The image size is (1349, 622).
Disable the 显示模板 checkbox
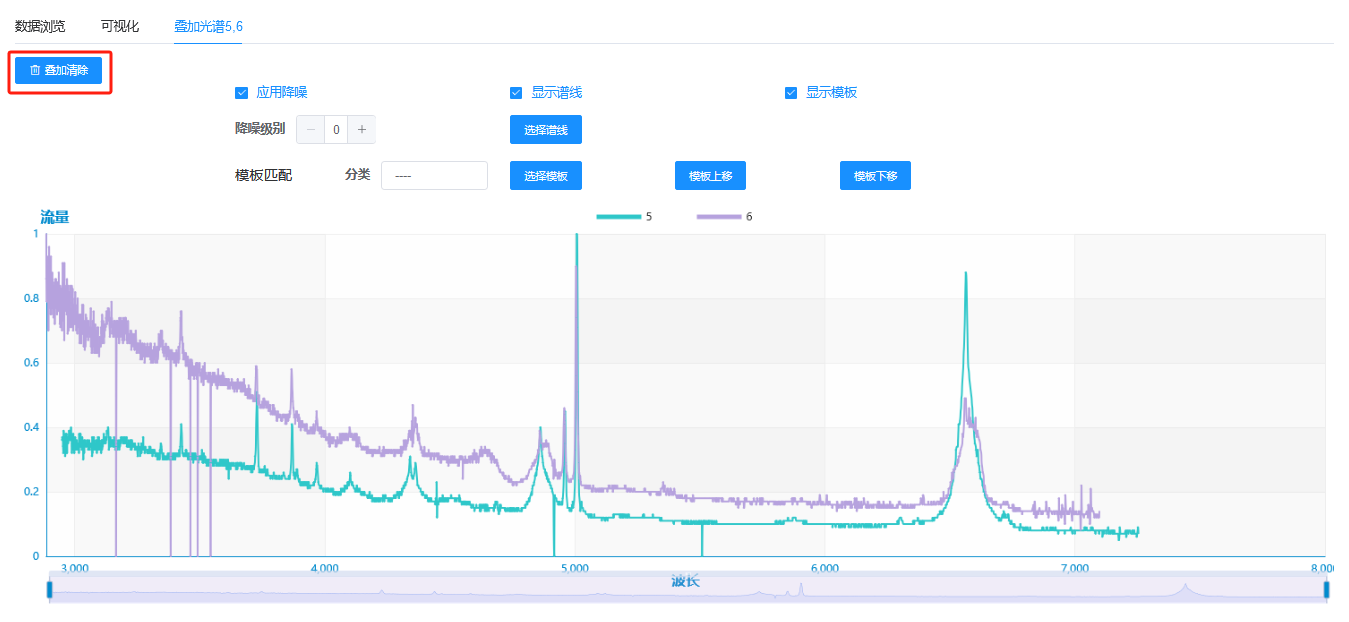pos(791,93)
